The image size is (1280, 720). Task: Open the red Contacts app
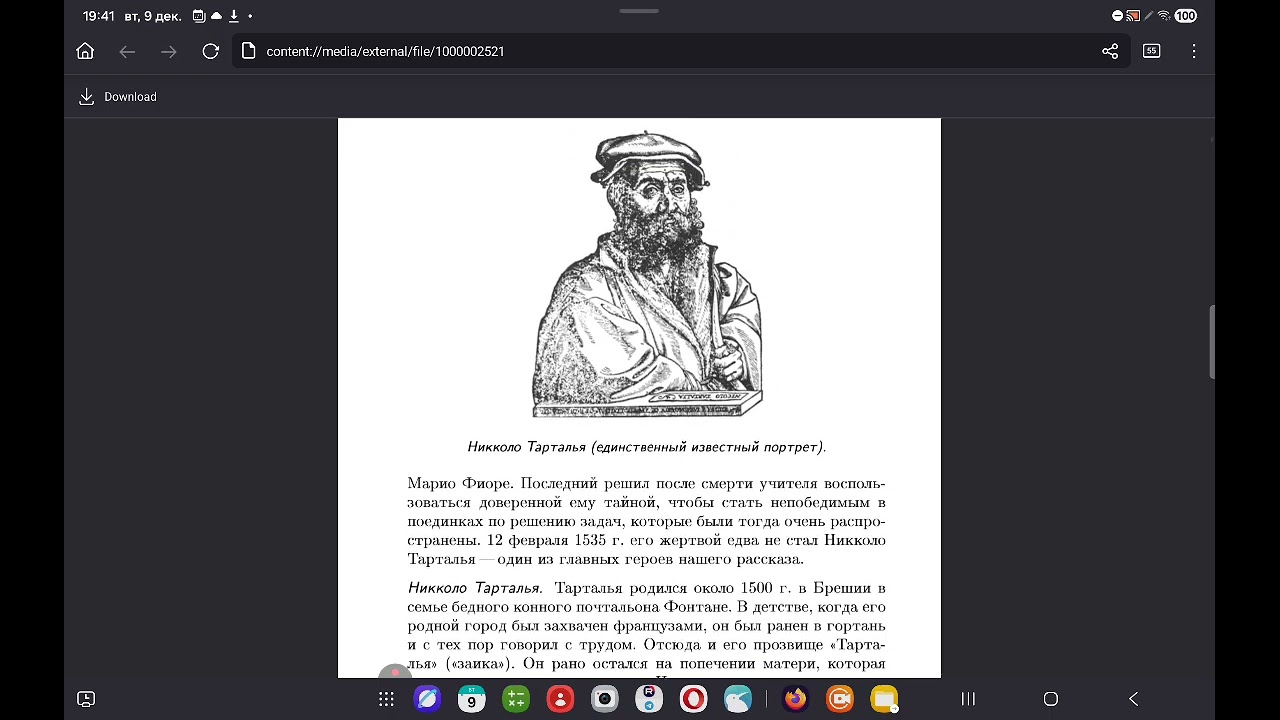tap(561, 699)
